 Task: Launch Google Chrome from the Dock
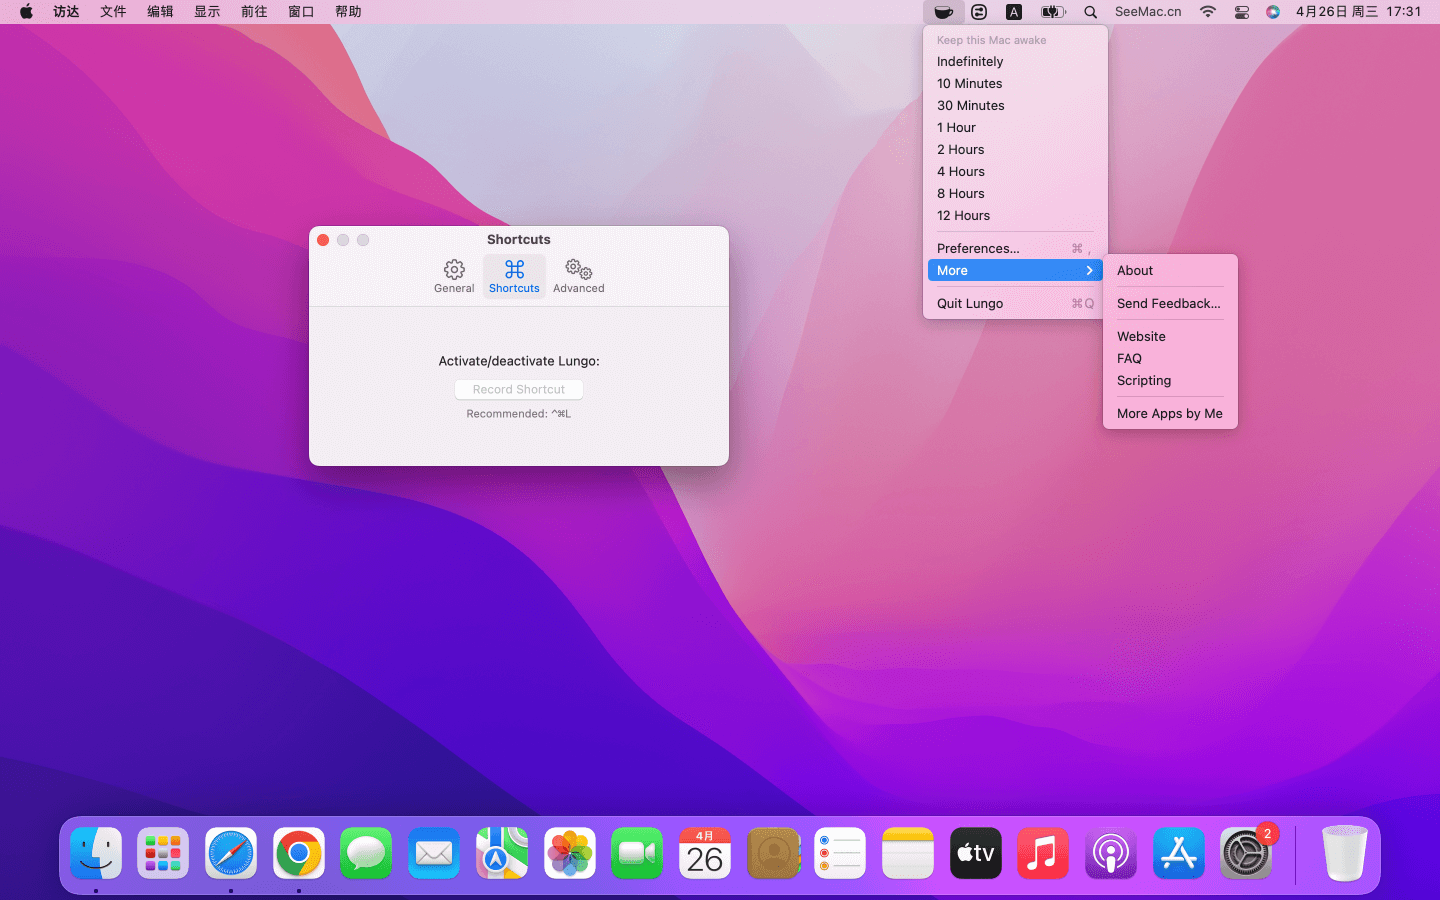298,854
